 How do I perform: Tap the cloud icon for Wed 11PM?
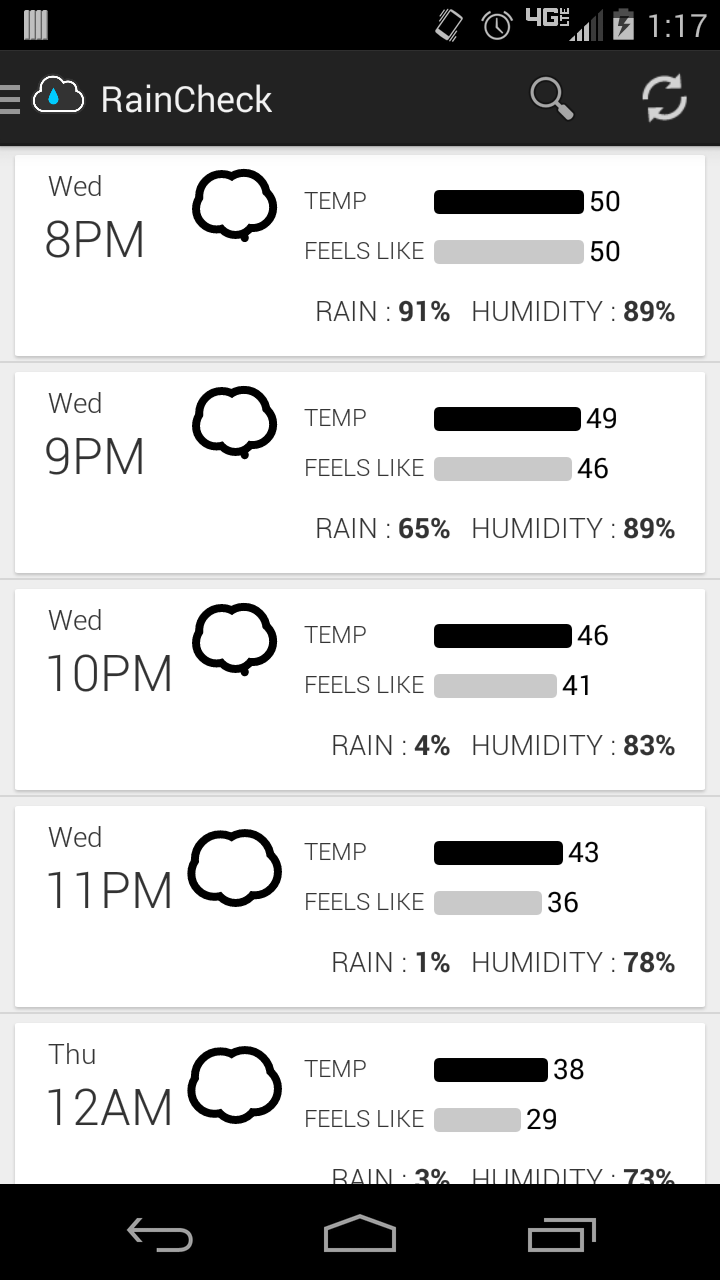tap(234, 866)
